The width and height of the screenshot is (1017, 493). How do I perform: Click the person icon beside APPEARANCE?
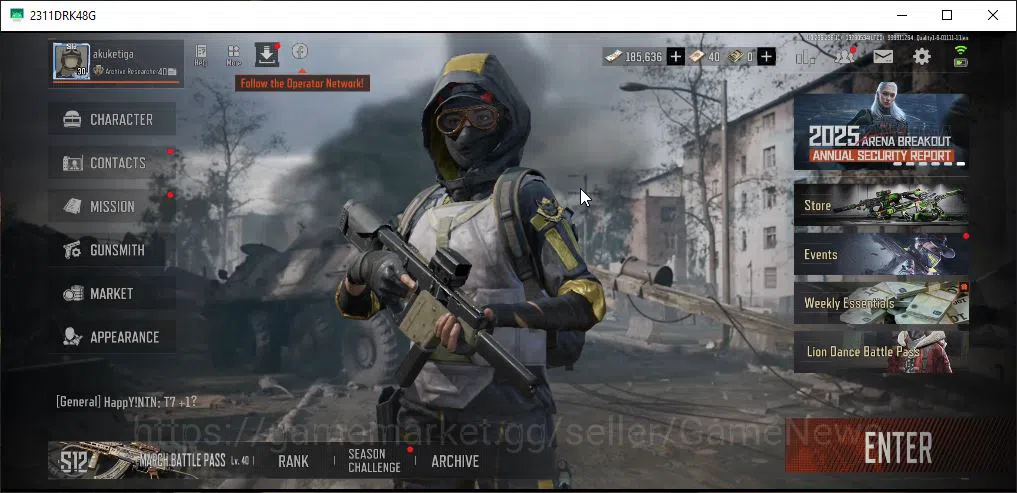72,337
